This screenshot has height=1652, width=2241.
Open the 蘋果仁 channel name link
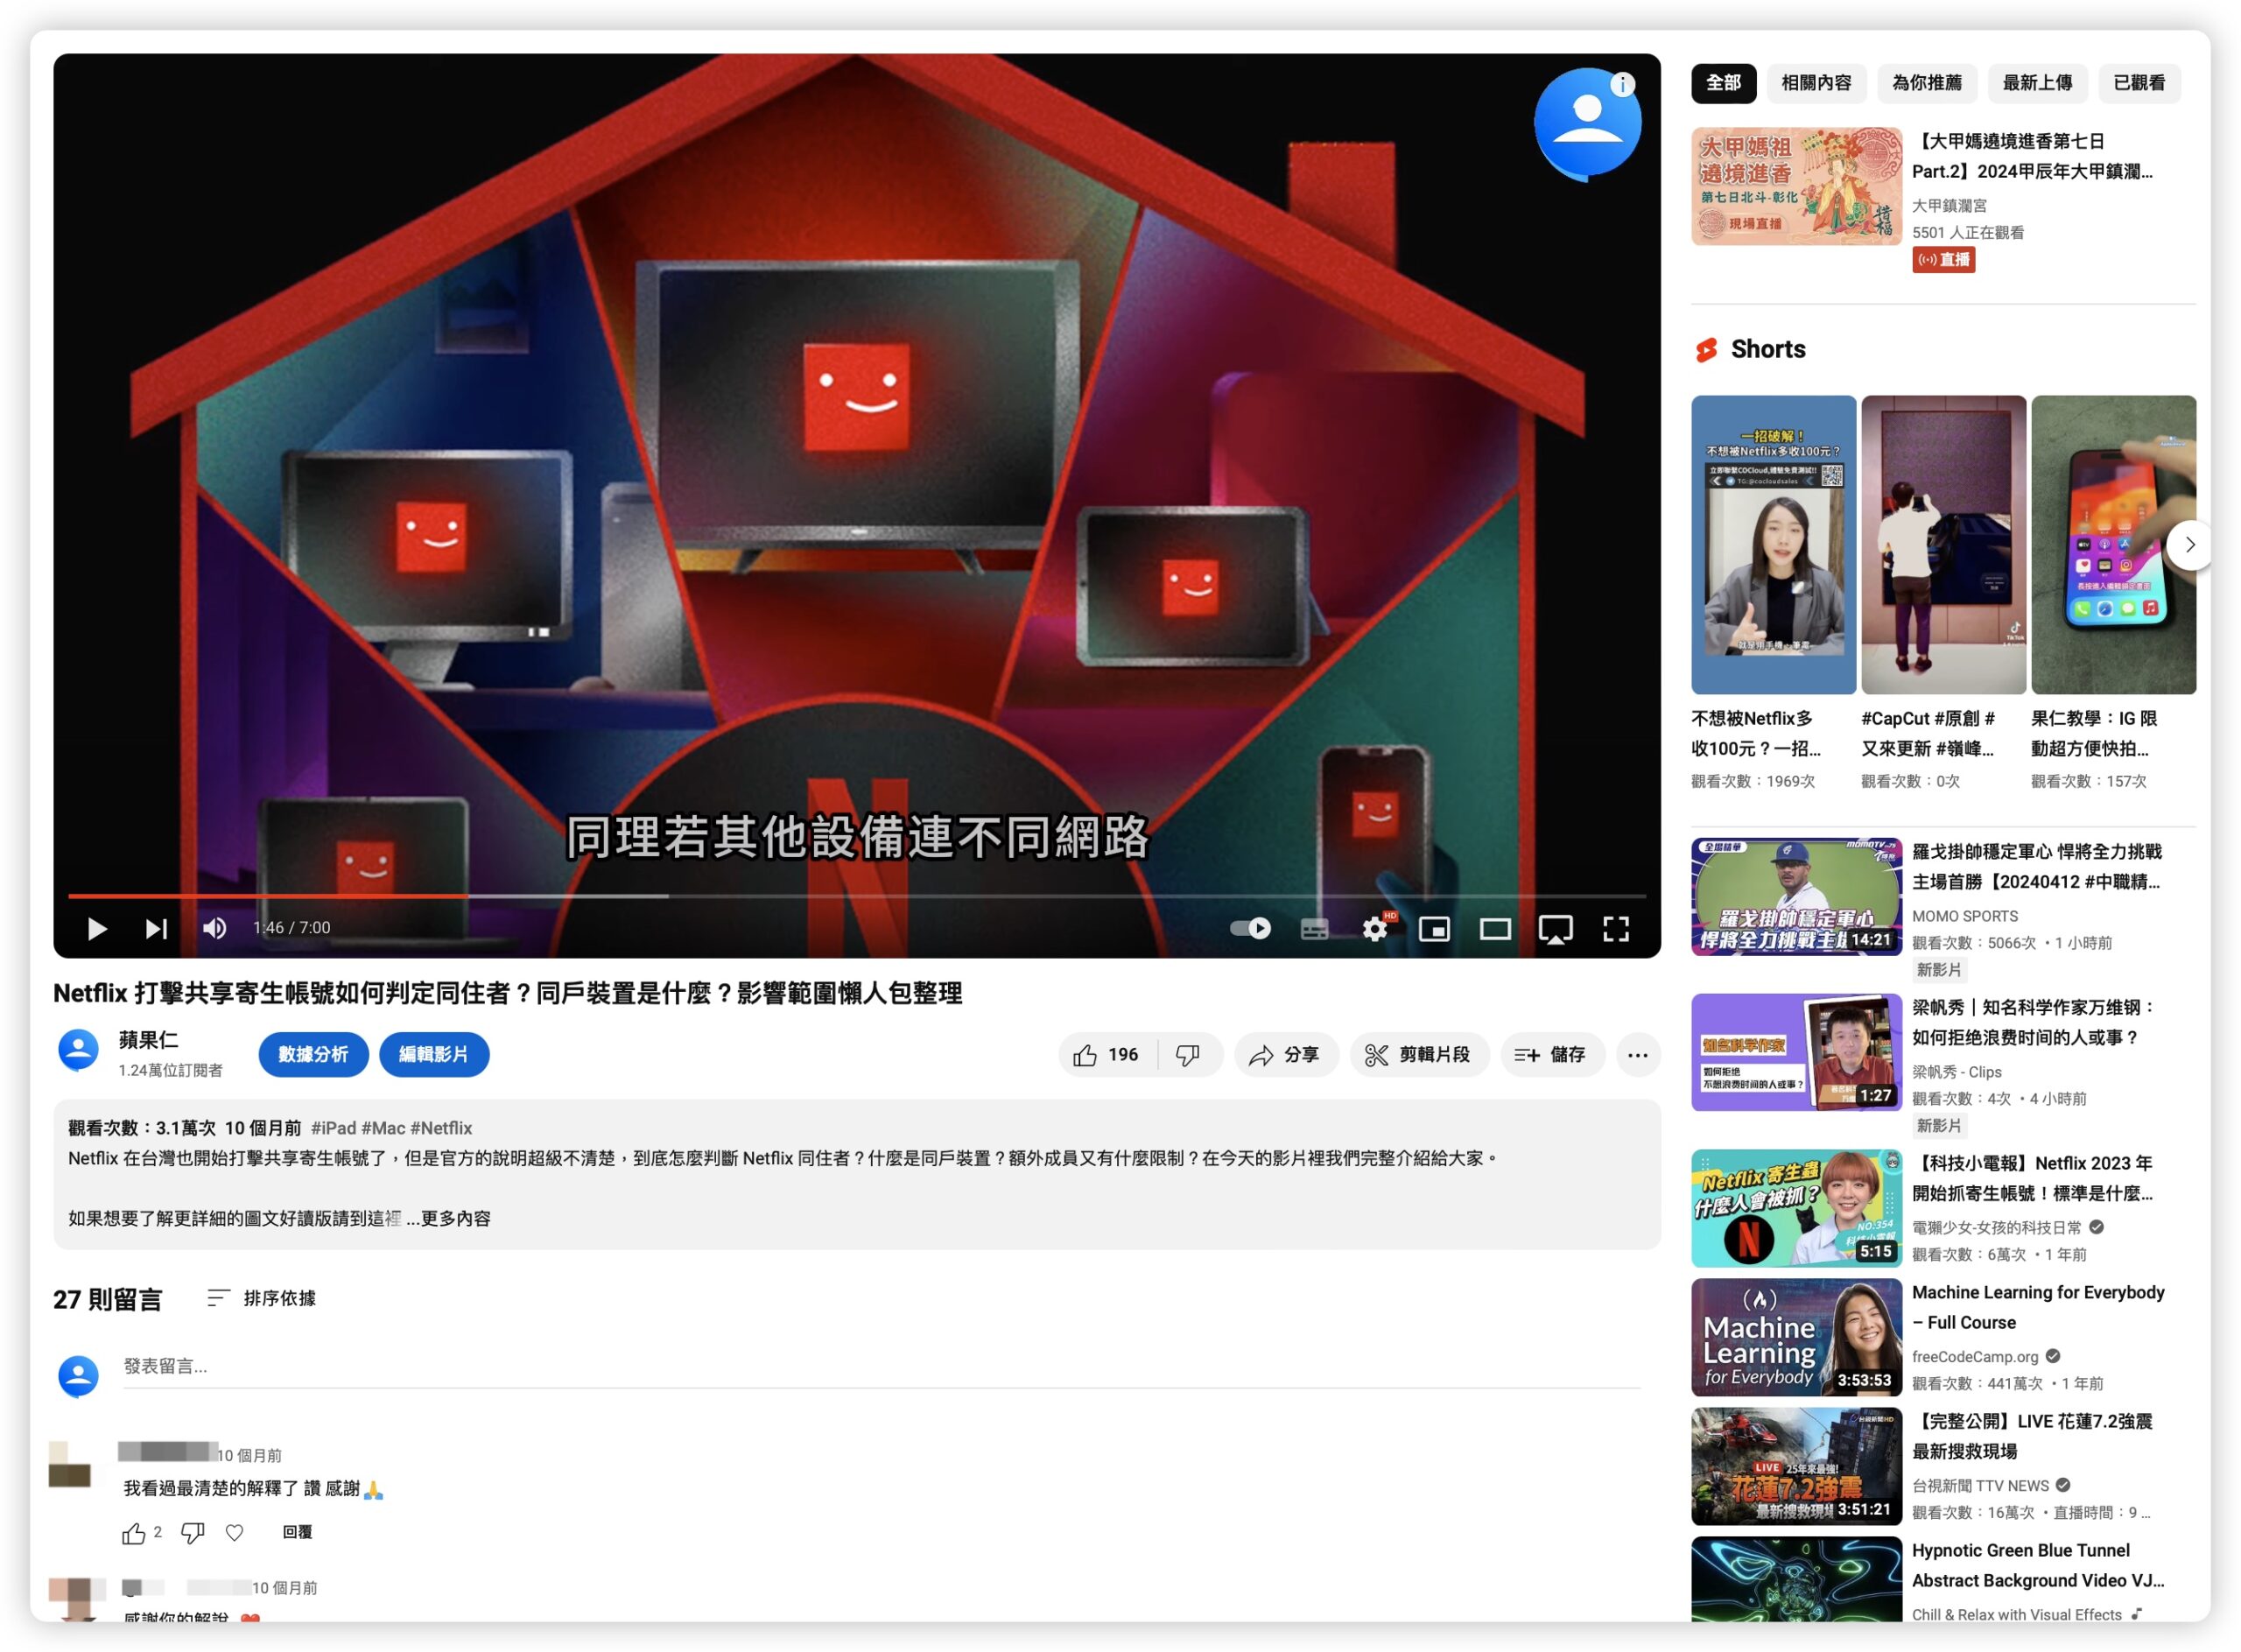tap(148, 1040)
